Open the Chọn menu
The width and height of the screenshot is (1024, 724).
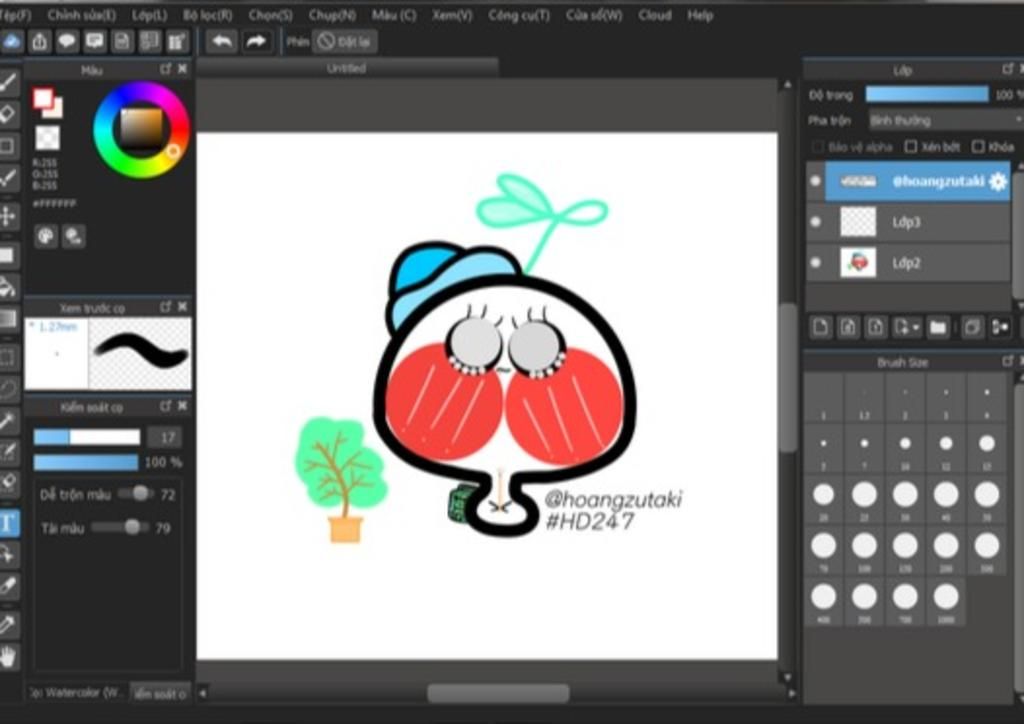(x=270, y=14)
